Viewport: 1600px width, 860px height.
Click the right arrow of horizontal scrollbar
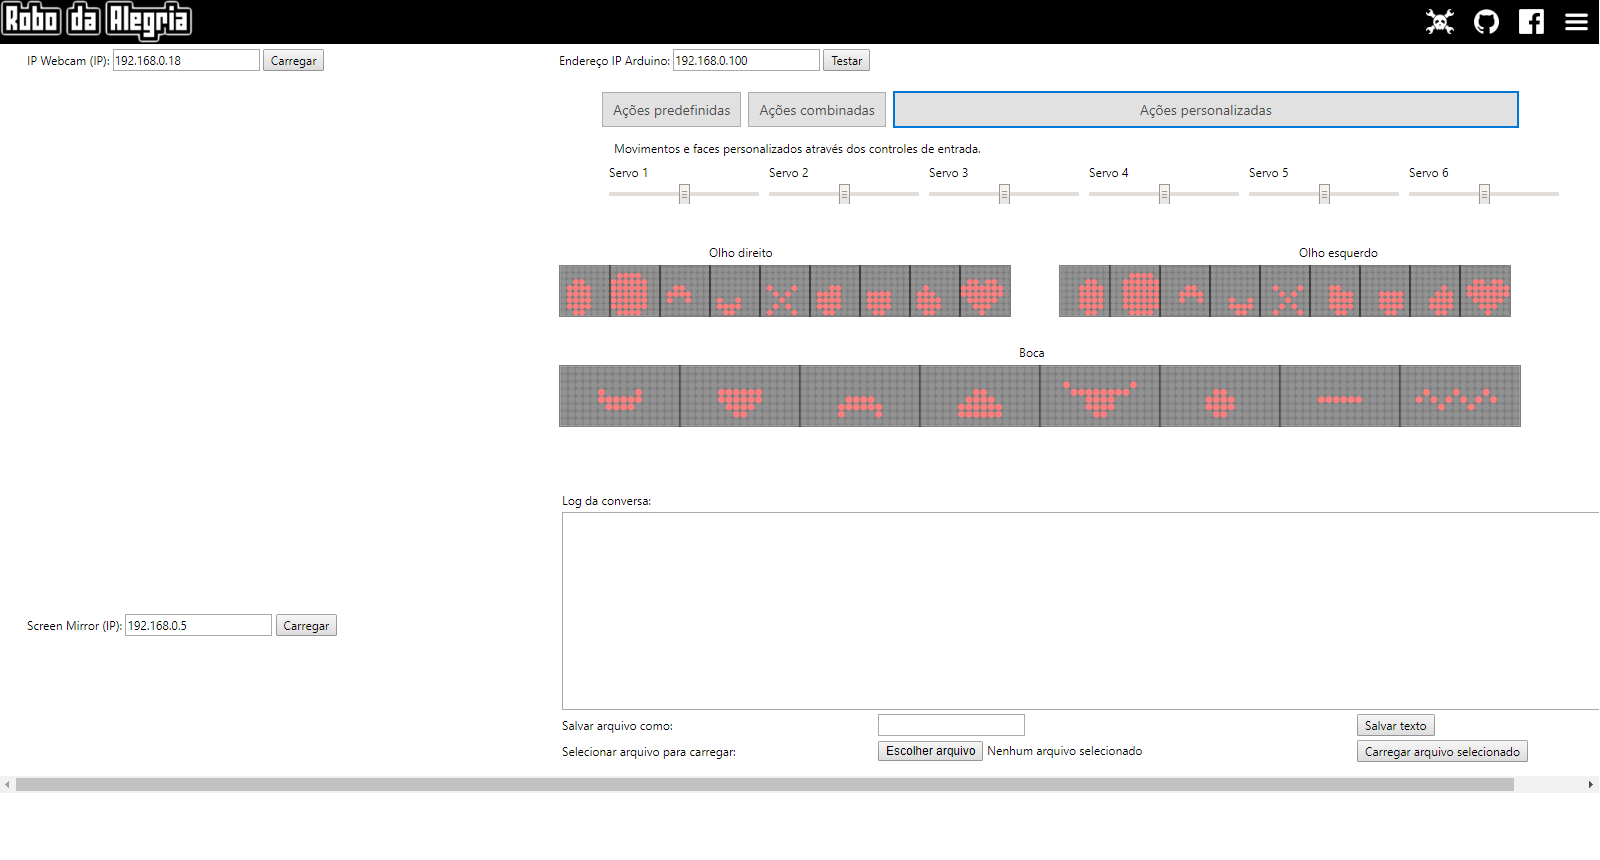(1591, 785)
